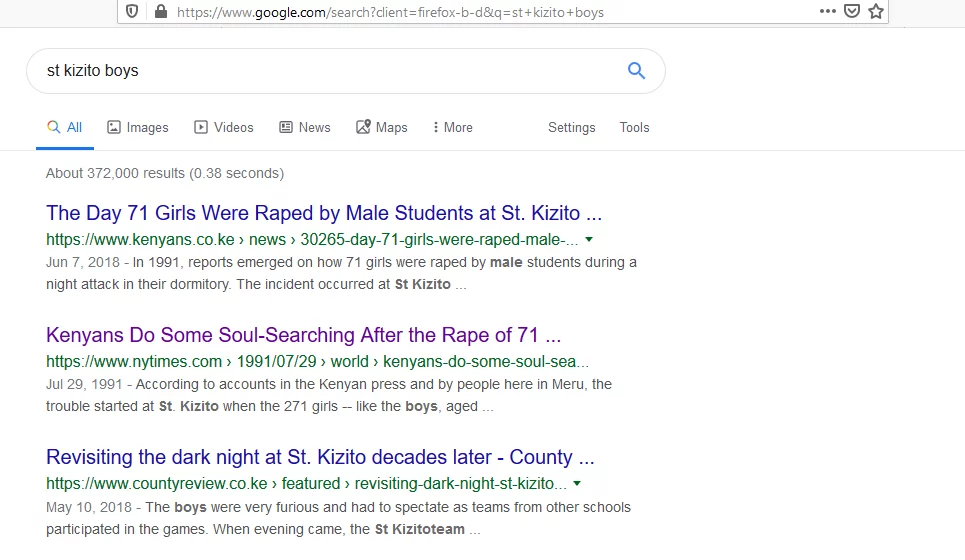
Task: Save page to Pocket icon
Action: click(x=852, y=11)
